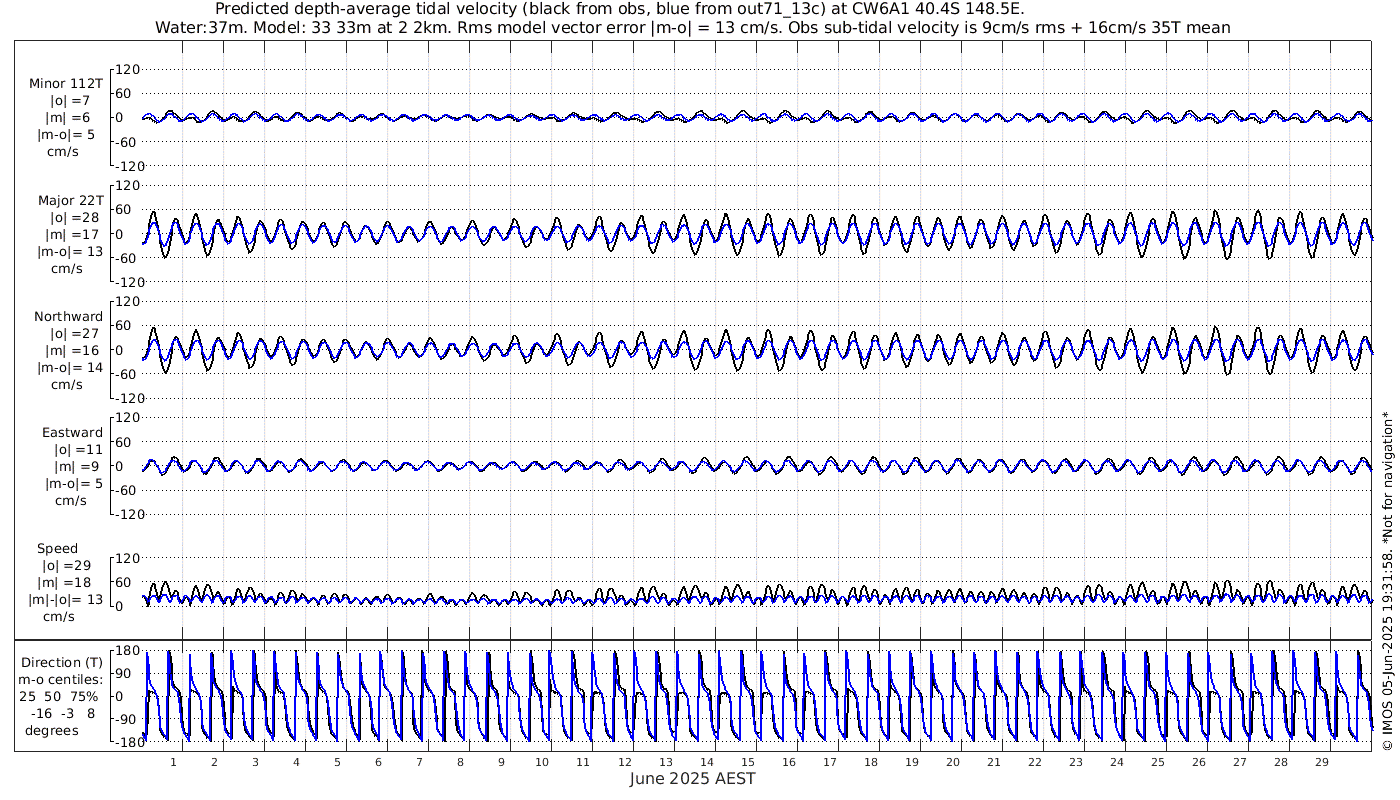Viewport: 1400px width, 800px height.
Task: Click the "120" tick of the Eastward panel
Action: tap(125, 418)
